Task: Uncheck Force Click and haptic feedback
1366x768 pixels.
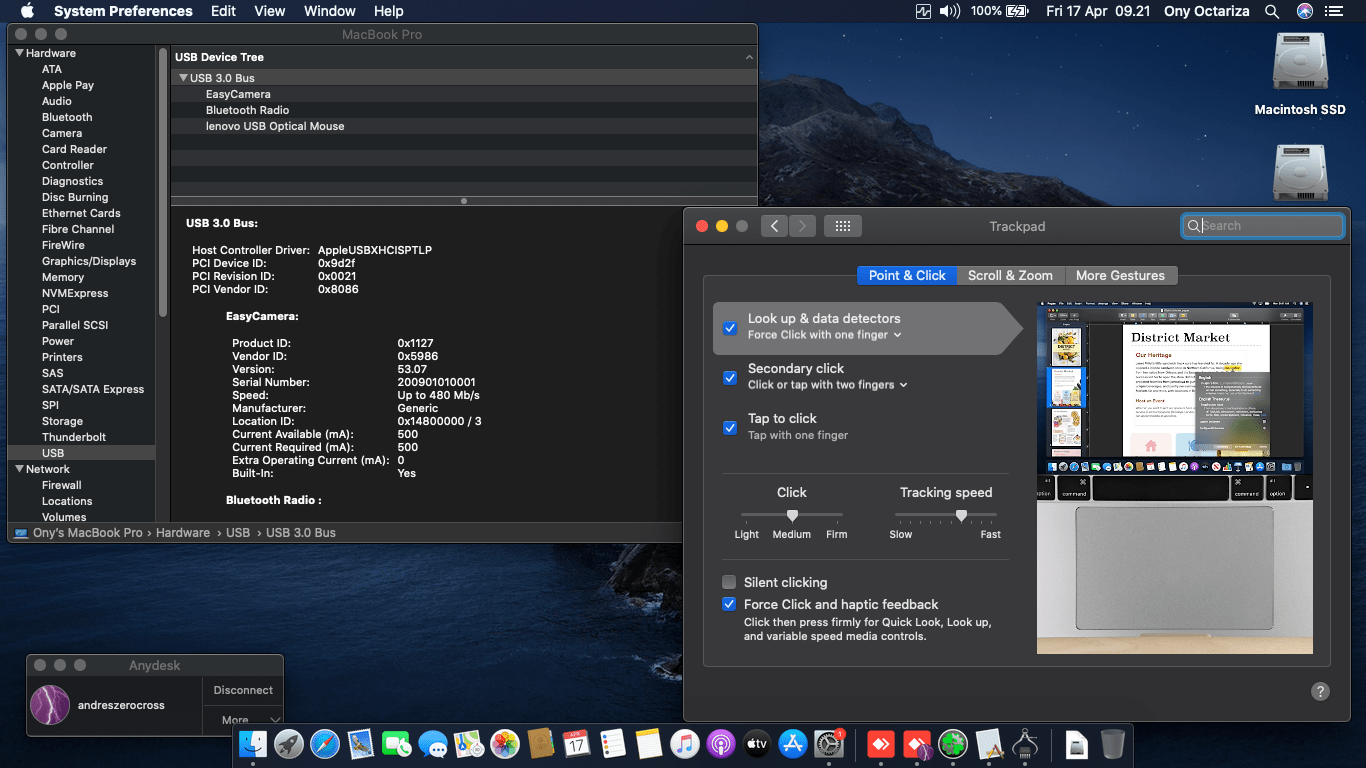Action: click(730, 604)
